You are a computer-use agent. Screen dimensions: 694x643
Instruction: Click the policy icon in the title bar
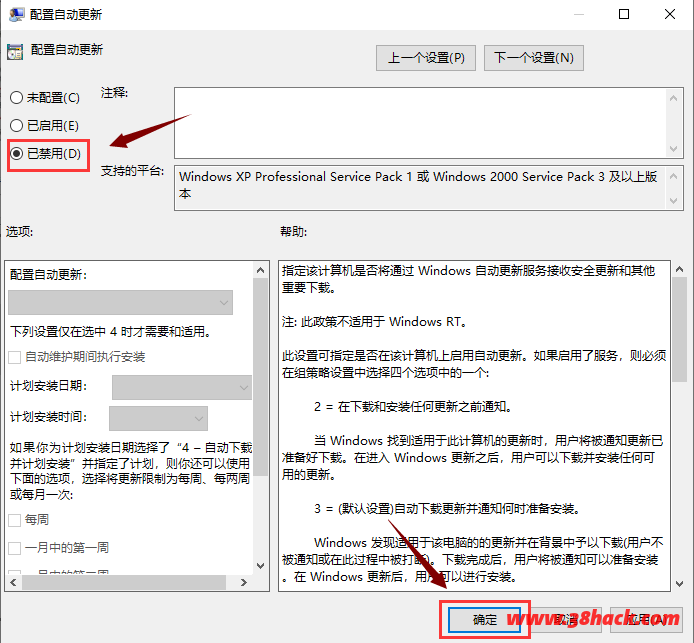point(14,15)
